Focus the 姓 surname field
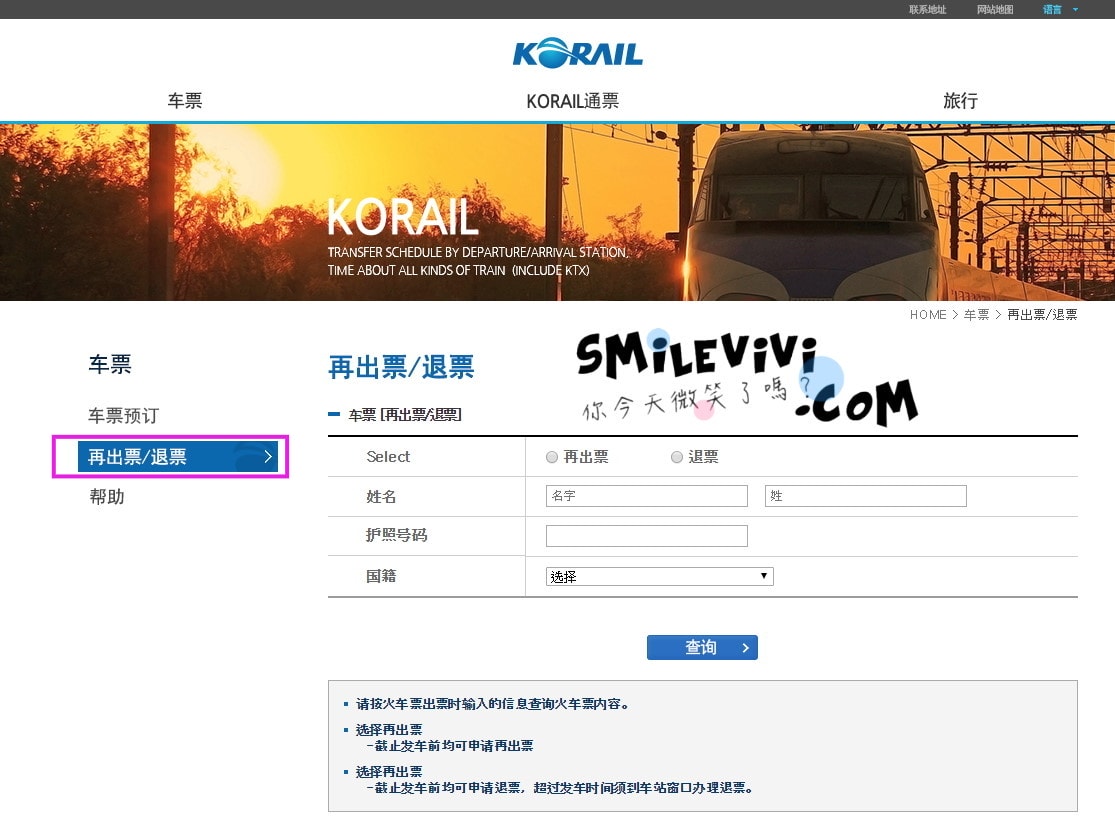Screen dimensions: 1115x827 865,496
